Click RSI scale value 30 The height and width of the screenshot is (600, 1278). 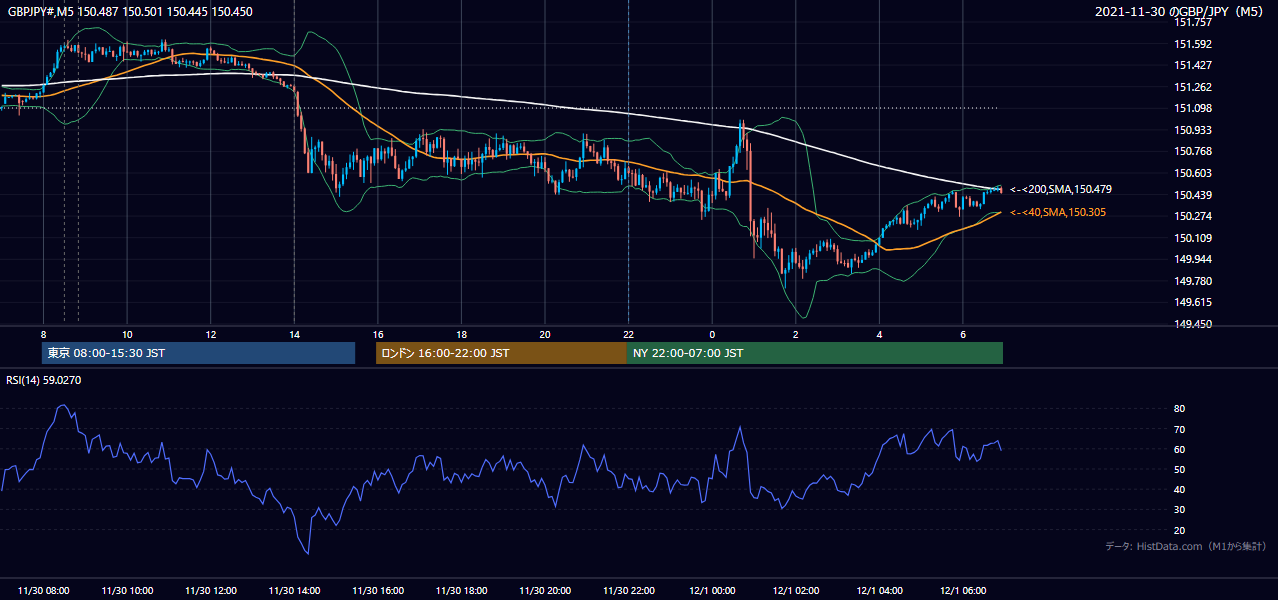click(1179, 510)
